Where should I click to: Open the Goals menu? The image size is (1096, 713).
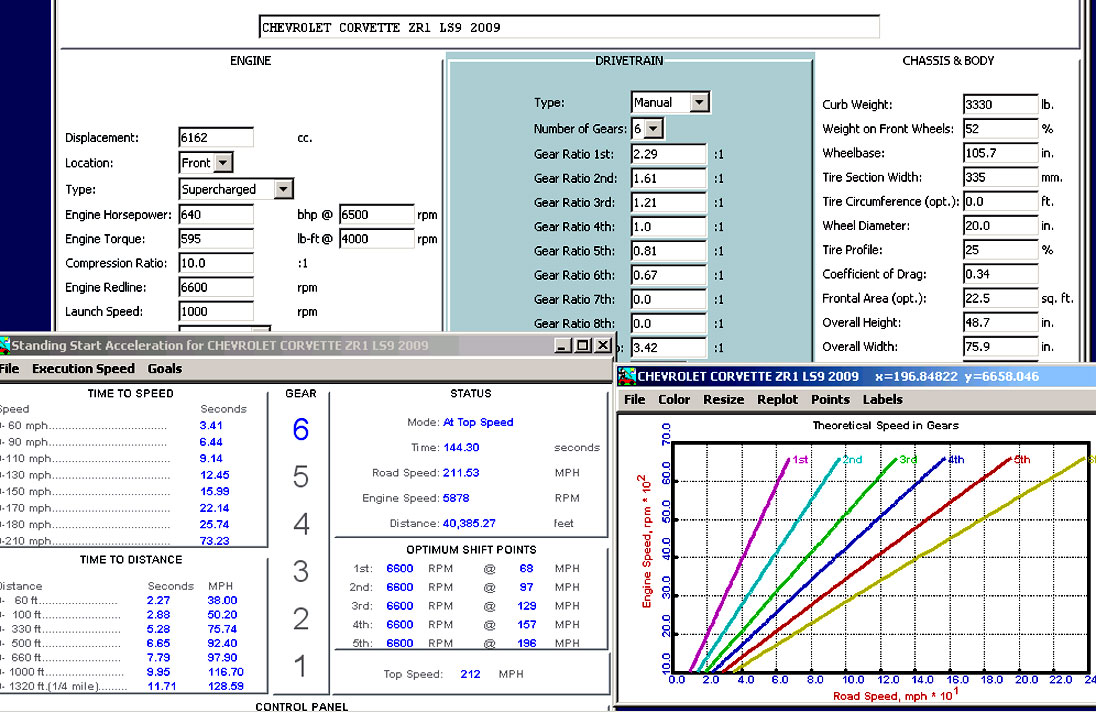pos(165,368)
